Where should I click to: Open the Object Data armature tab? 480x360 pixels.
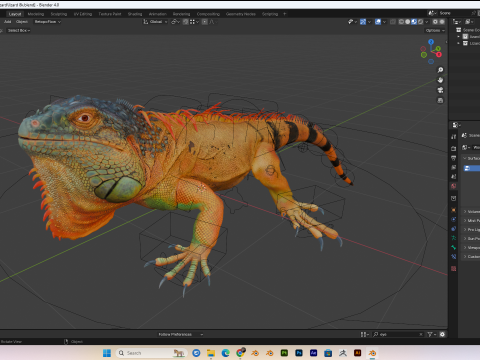tap(454, 238)
